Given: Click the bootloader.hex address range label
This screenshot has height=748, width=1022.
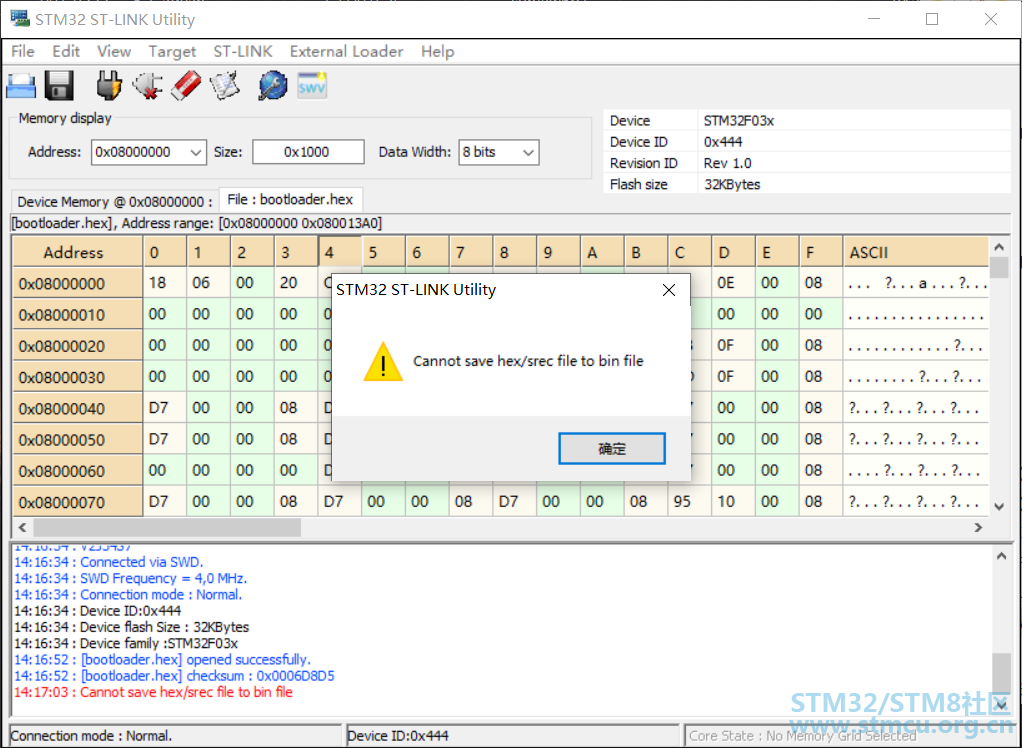Looking at the screenshot, I should point(196,223).
